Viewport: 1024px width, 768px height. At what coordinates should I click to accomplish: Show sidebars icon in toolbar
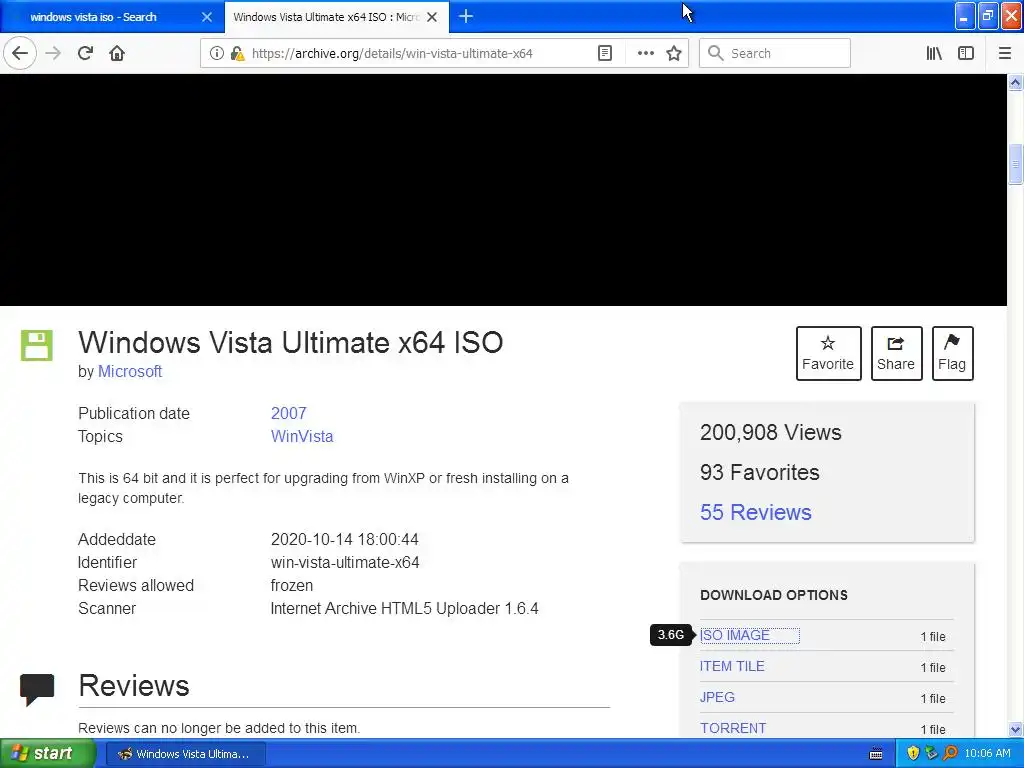point(966,53)
